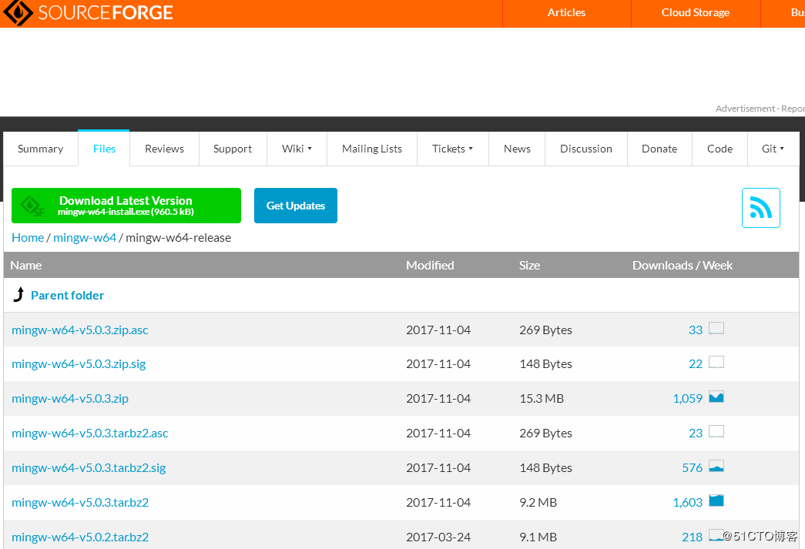Download the mingw-w64-v5.0.2.tar.bz2 file
The height and width of the screenshot is (549, 805).
coord(80,537)
